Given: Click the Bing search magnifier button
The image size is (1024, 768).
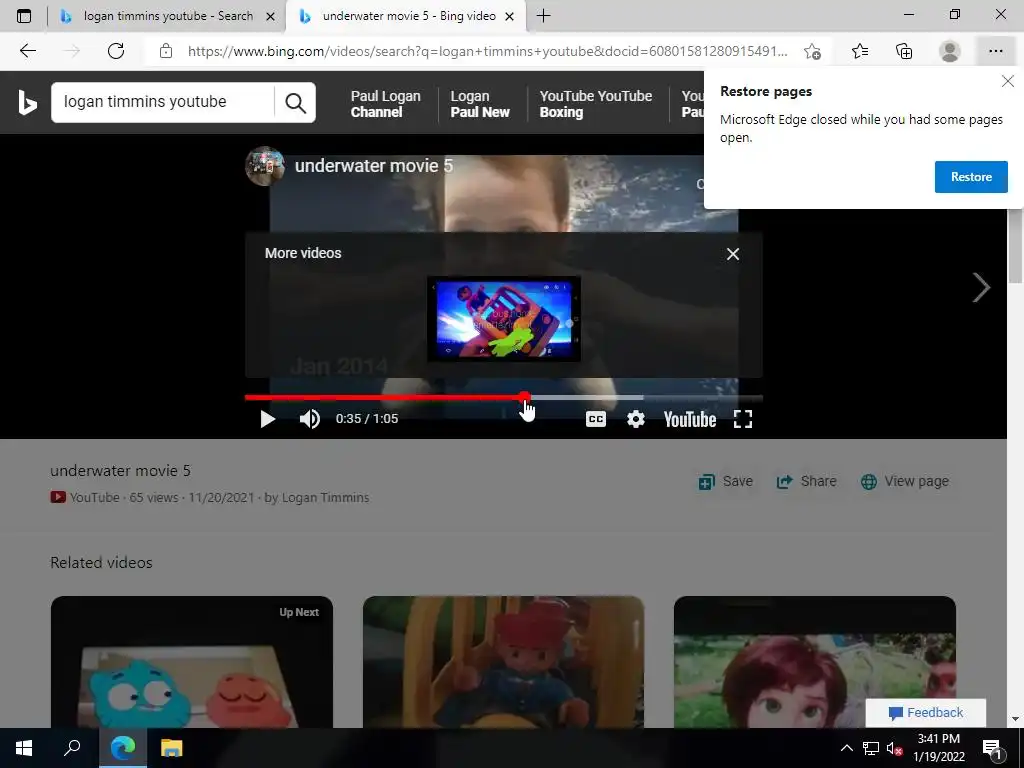Looking at the screenshot, I should (x=295, y=103).
